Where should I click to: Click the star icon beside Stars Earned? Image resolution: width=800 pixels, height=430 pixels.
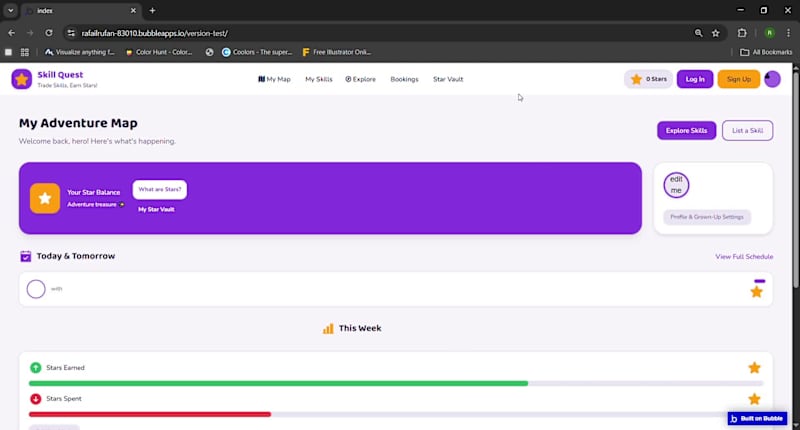coord(754,368)
